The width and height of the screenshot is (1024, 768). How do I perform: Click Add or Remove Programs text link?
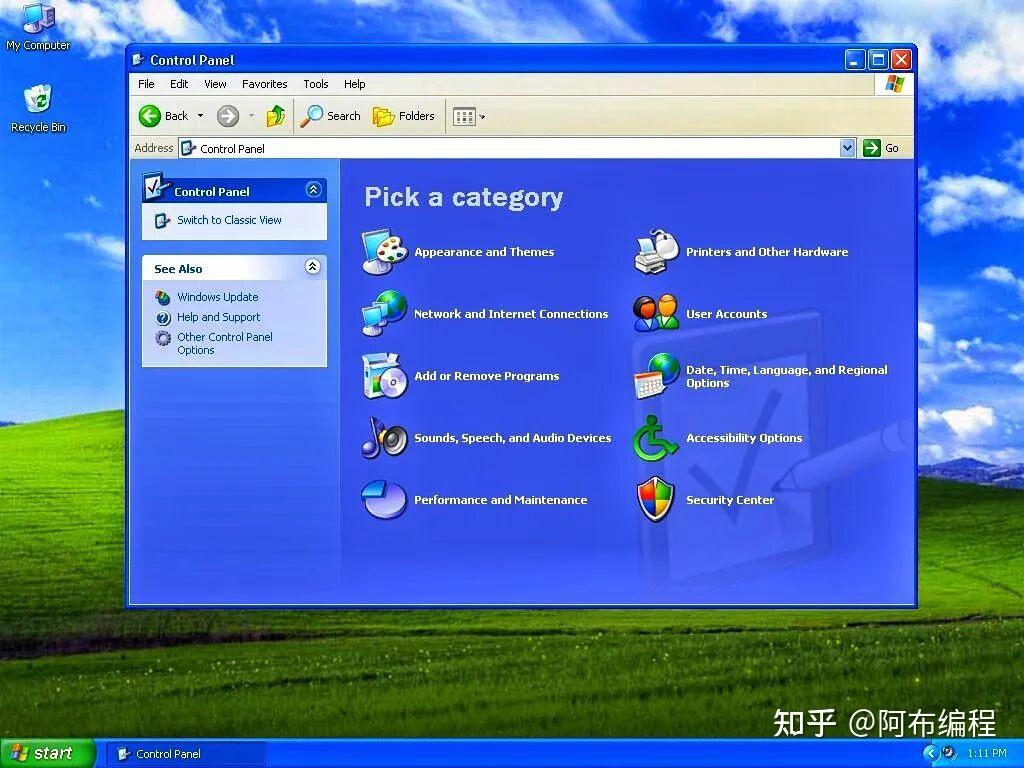(x=487, y=376)
